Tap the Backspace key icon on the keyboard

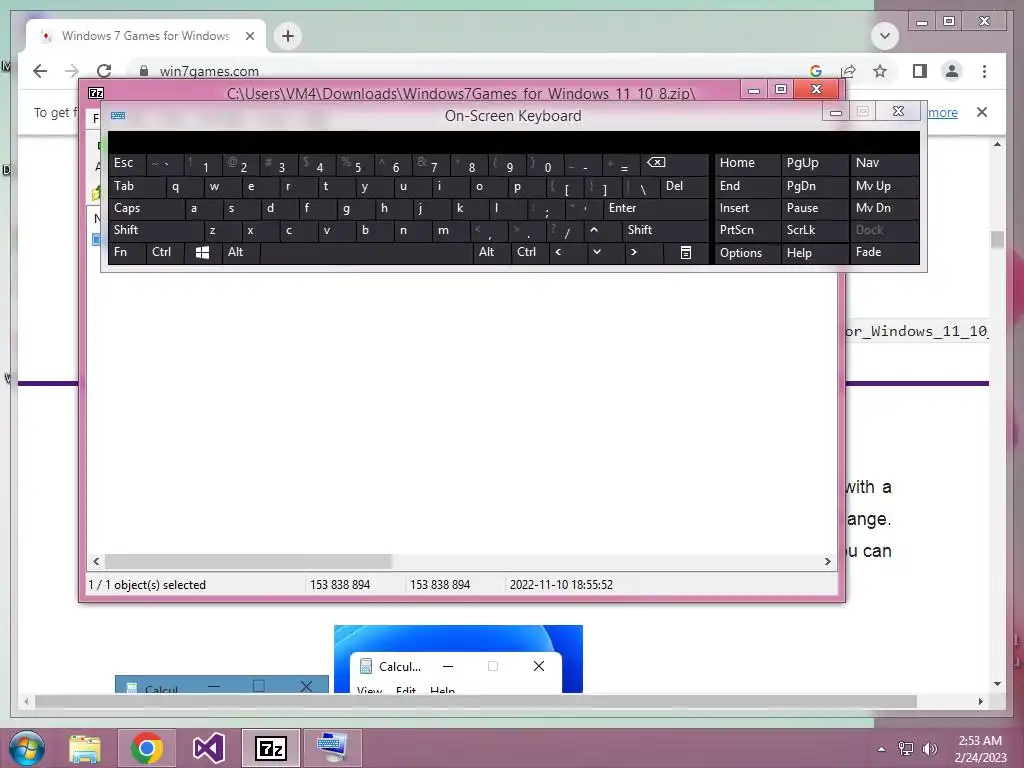pyautogui.click(x=656, y=163)
